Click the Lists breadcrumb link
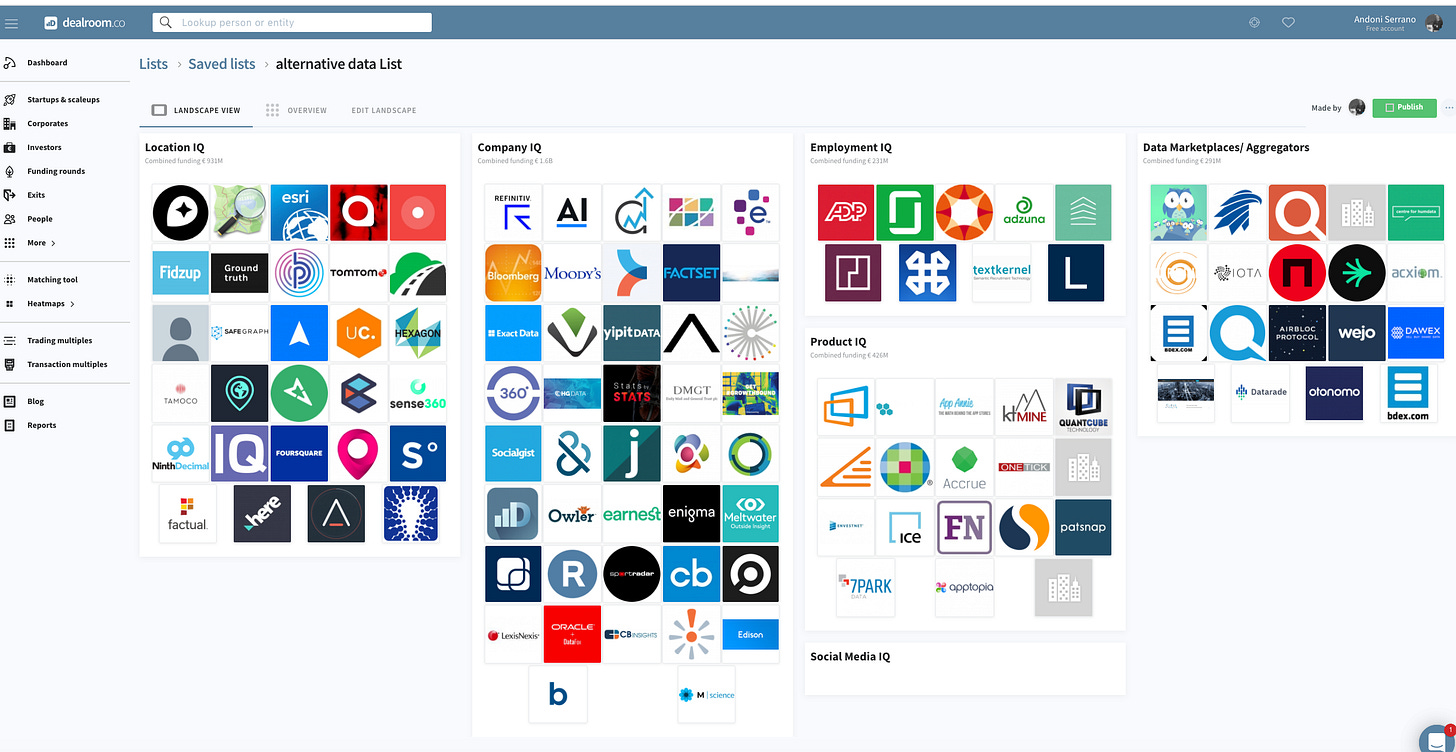 [153, 64]
